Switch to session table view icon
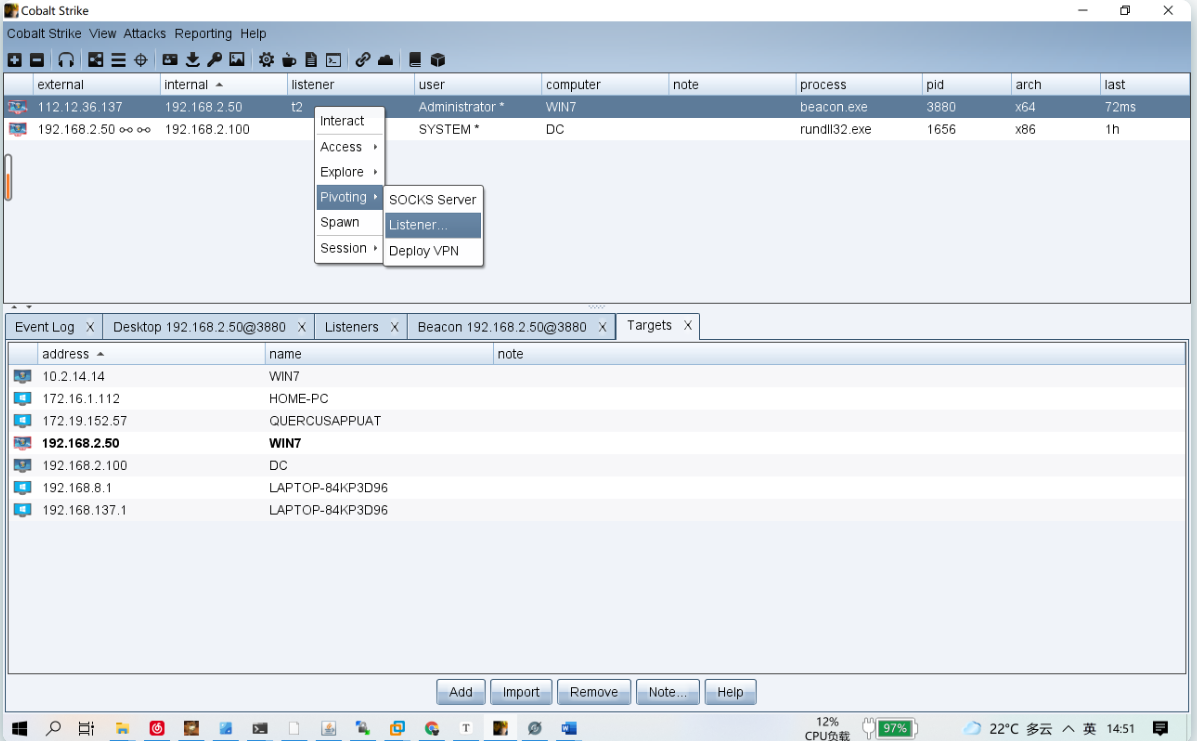The width and height of the screenshot is (1197, 741). coord(118,60)
